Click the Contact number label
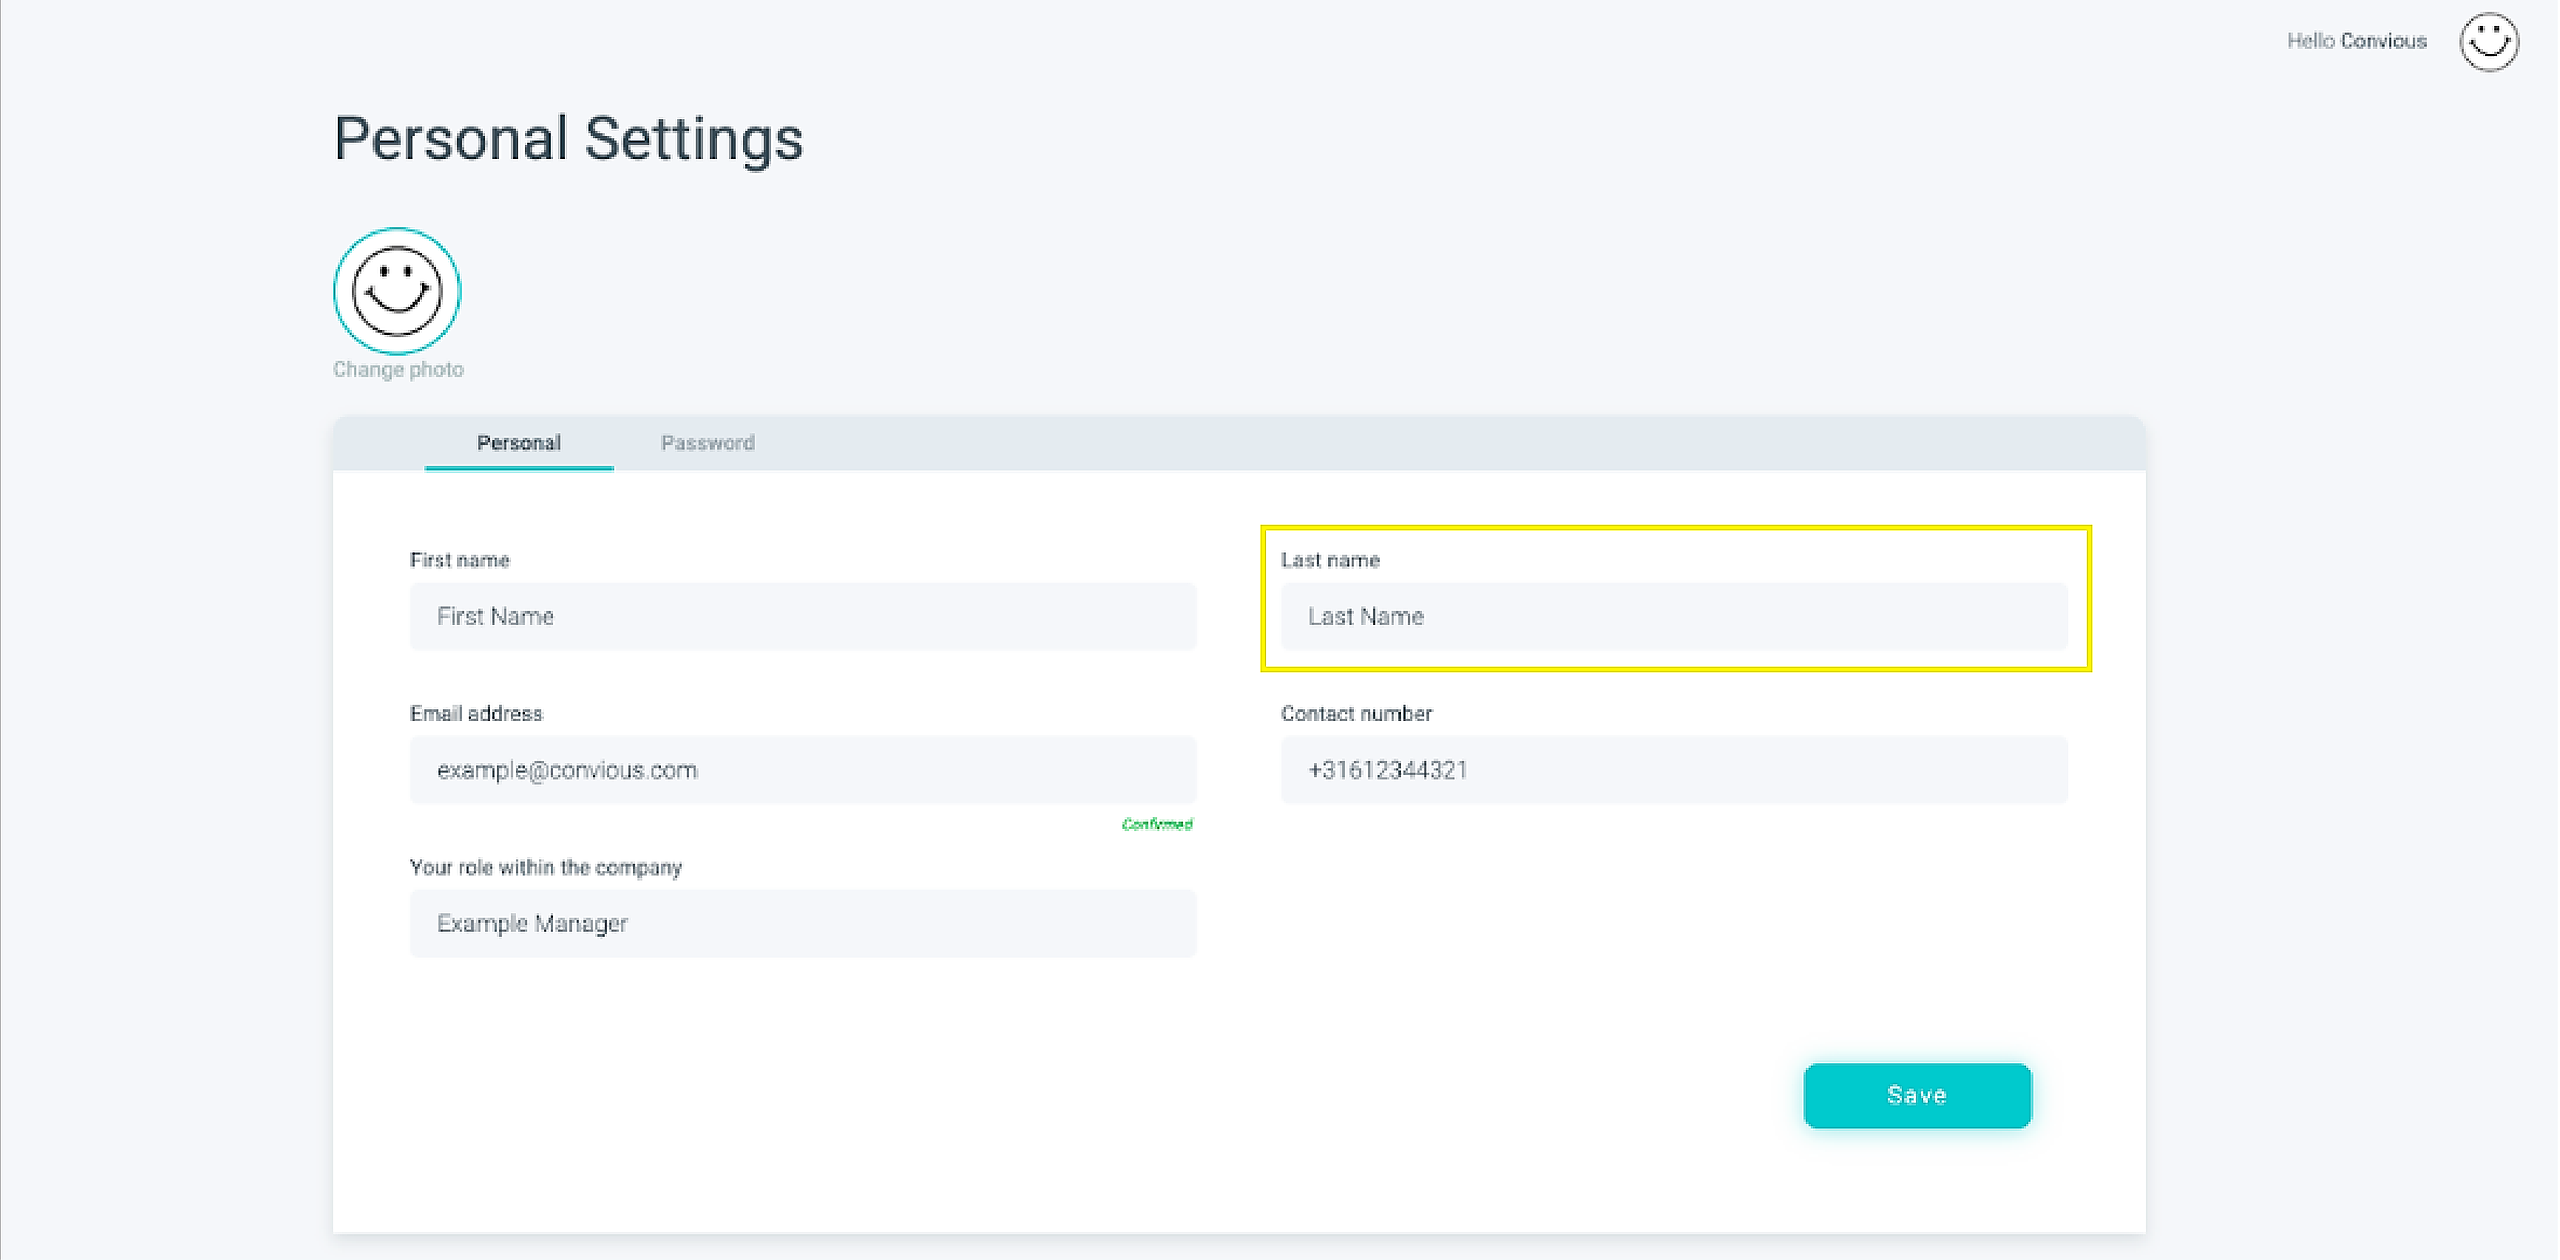Image resolution: width=2560 pixels, height=1260 pixels. (1356, 713)
